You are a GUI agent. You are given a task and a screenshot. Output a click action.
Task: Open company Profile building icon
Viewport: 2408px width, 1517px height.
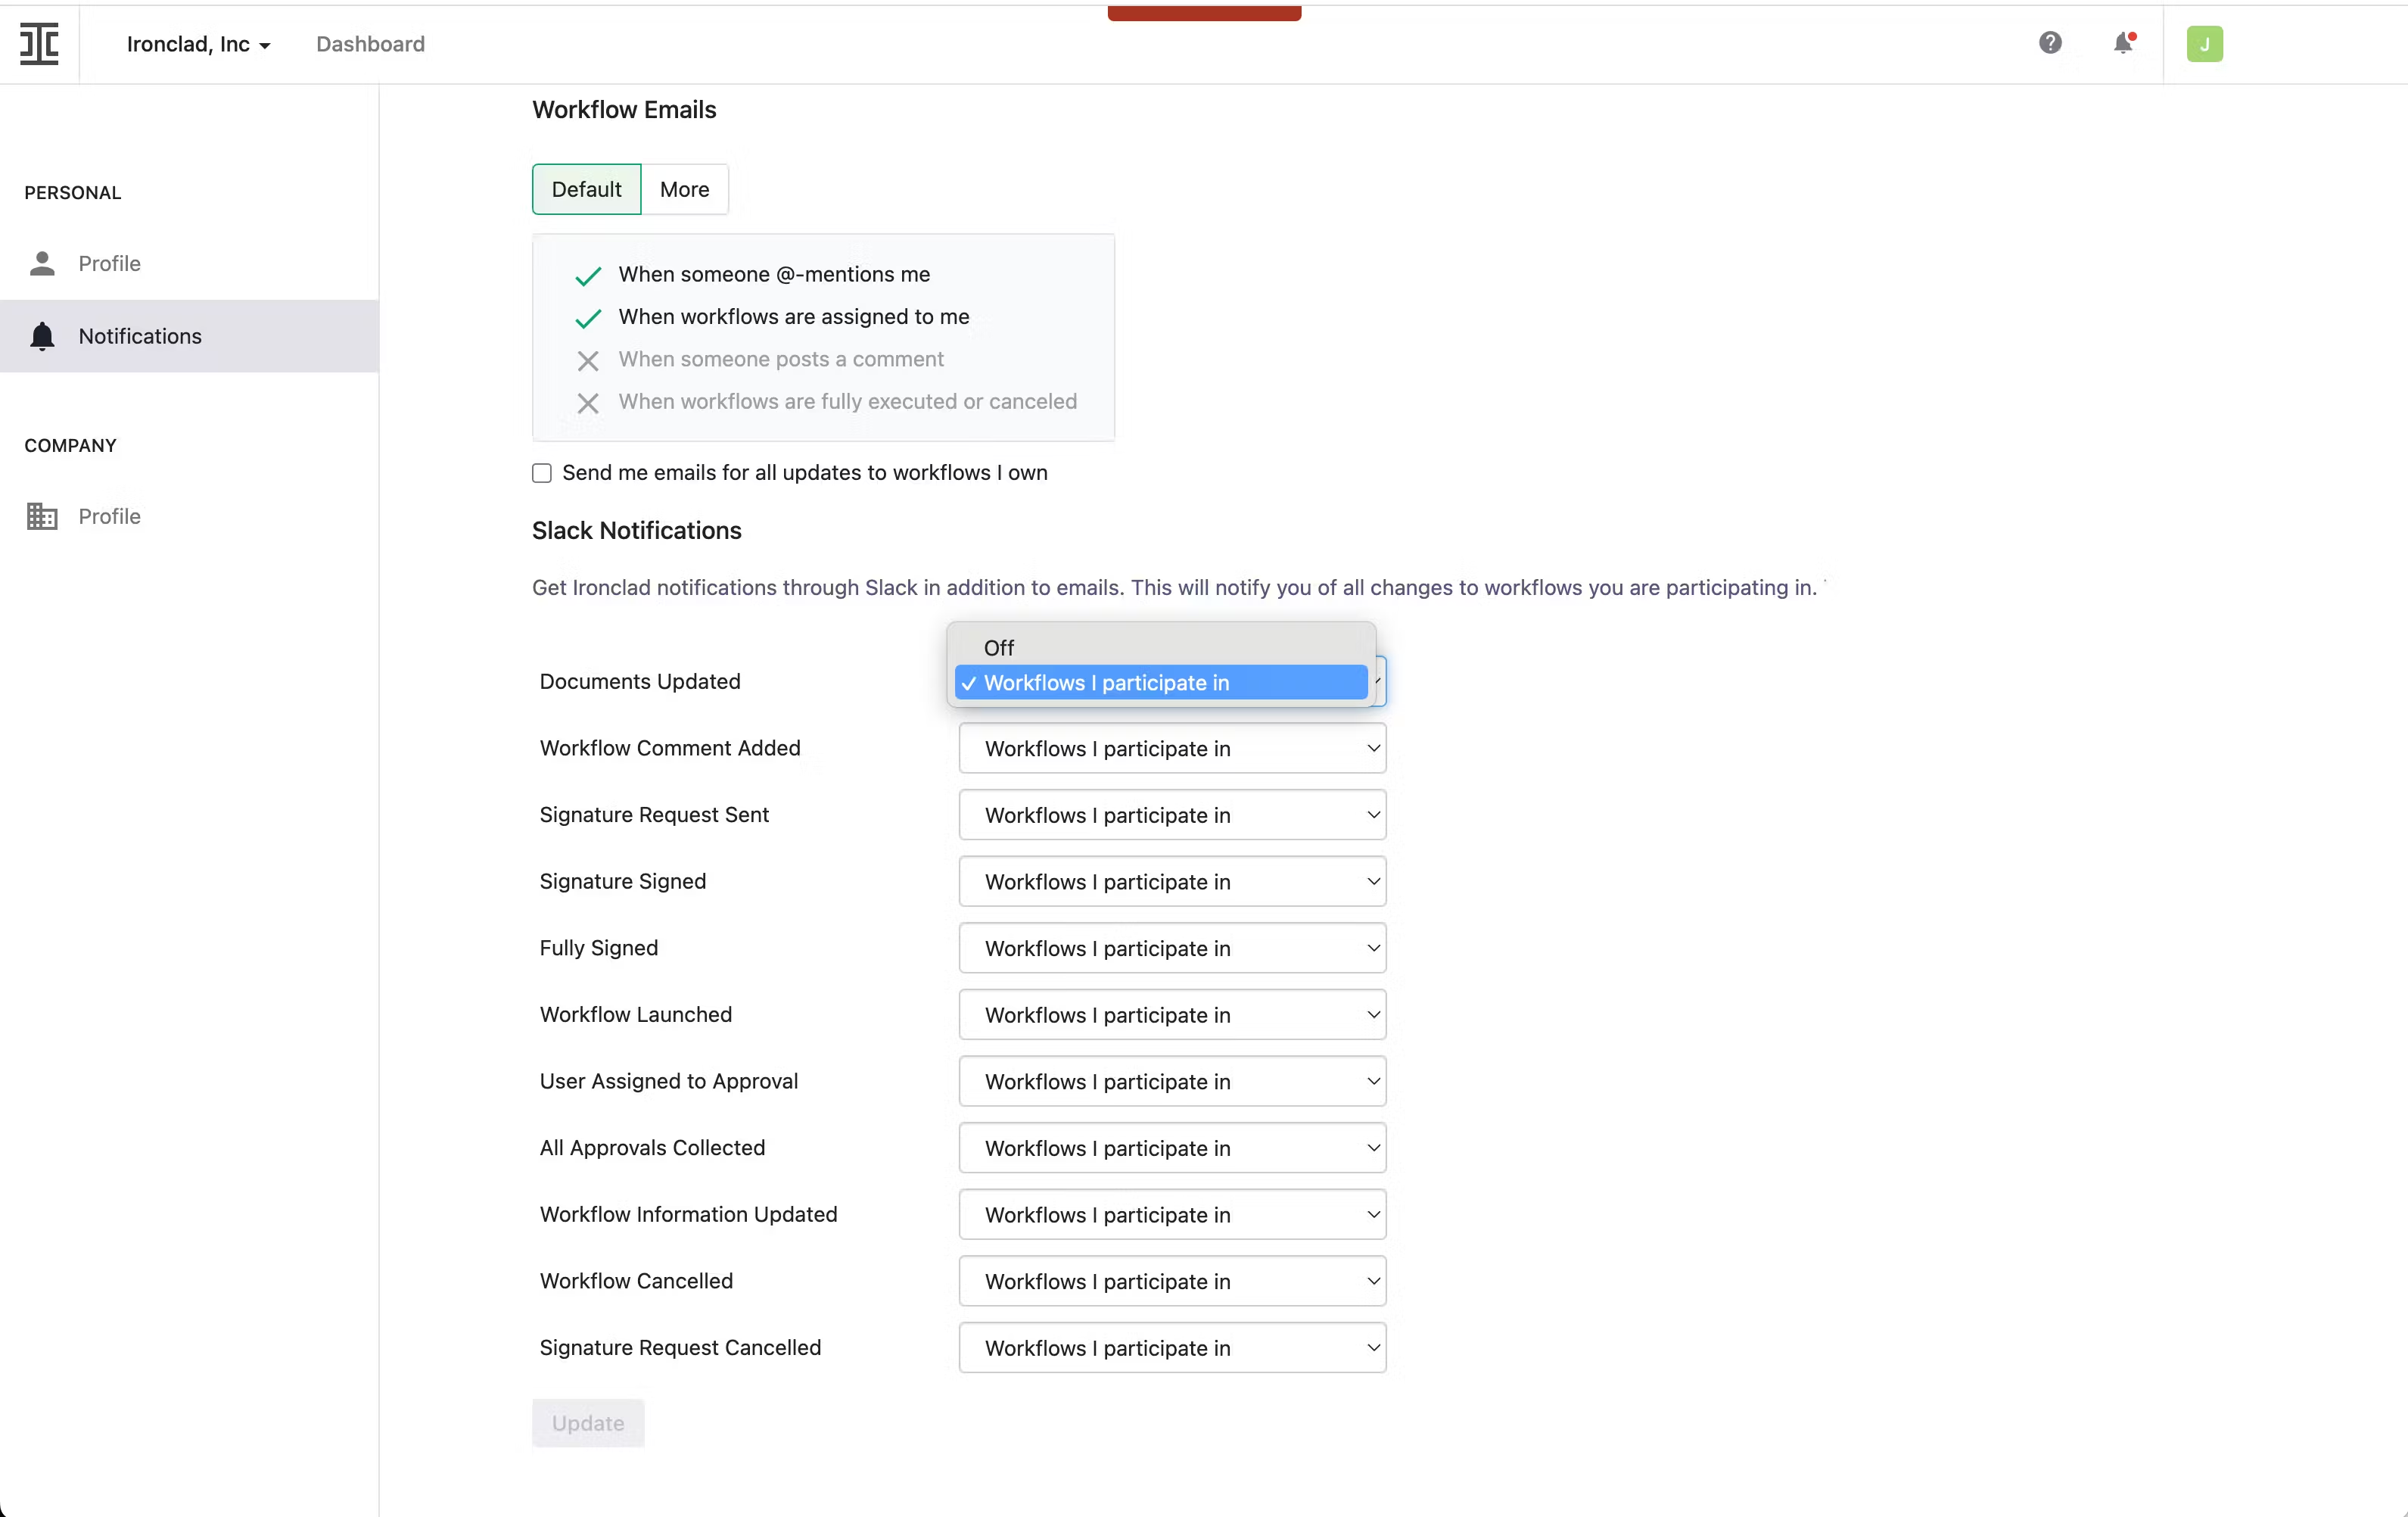point(42,516)
